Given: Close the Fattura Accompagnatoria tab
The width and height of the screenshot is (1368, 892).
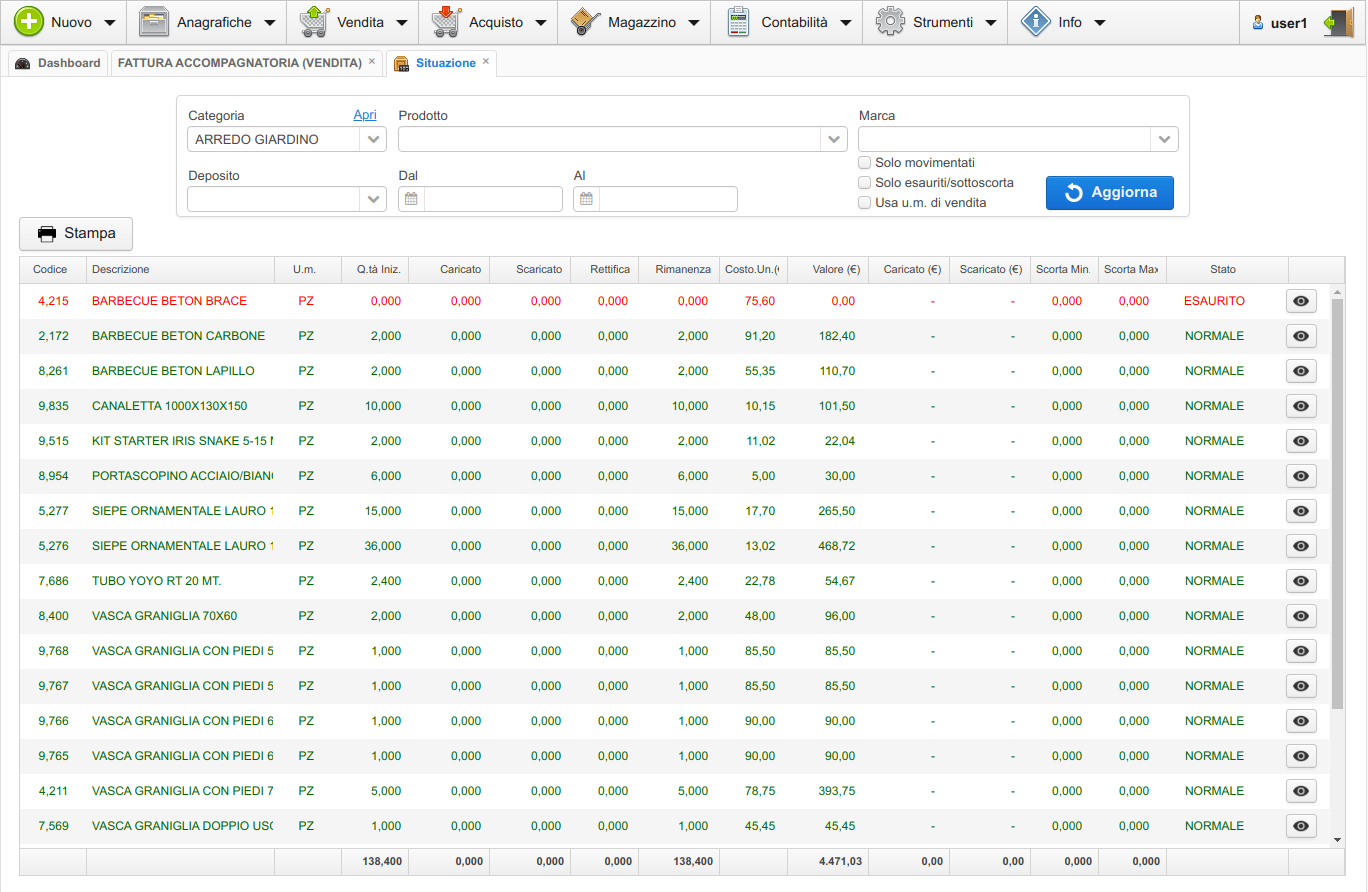Looking at the screenshot, I should (x=372, y=61).
